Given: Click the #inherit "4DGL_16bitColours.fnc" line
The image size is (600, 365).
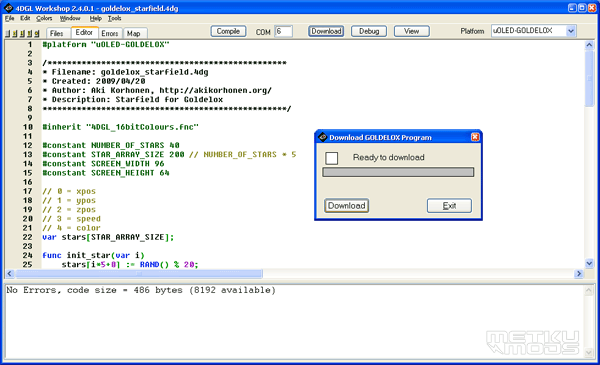Looking at the screenshot, I should [x=121, y=127].
